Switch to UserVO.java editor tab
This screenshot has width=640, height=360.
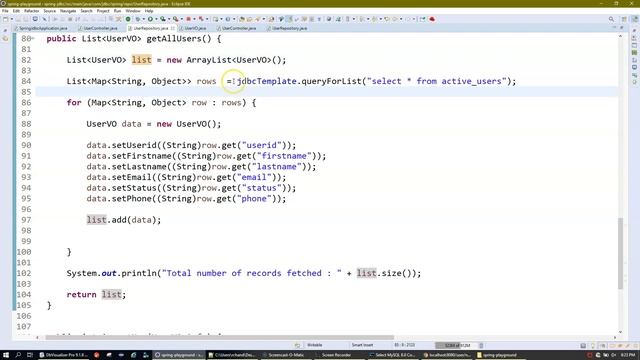point(195,28)
